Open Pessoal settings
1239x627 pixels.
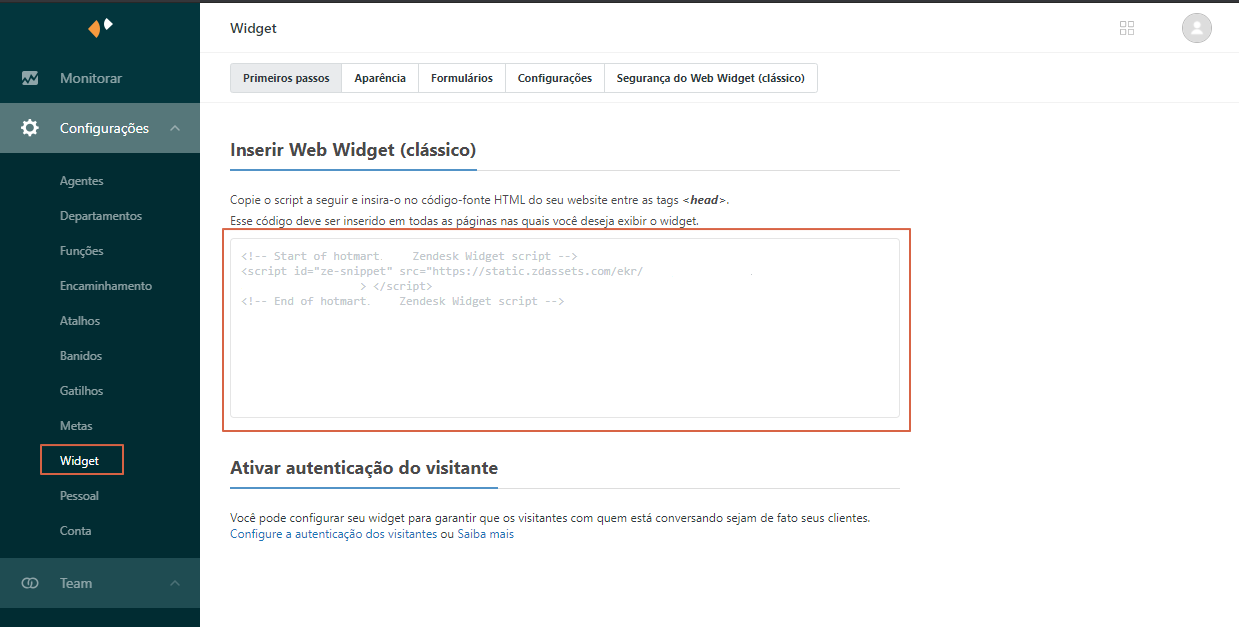(80, 496)
